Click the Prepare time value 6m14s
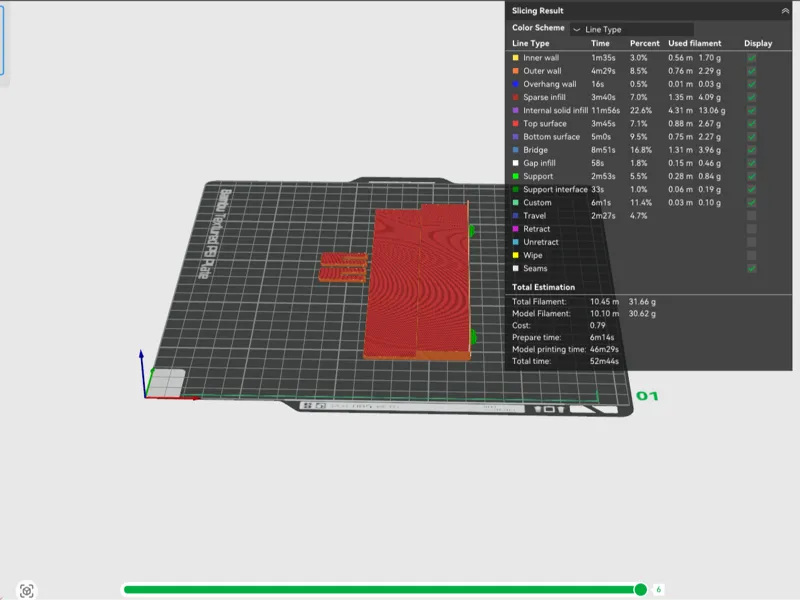This screenshot has width=800, height=600. 602,337
